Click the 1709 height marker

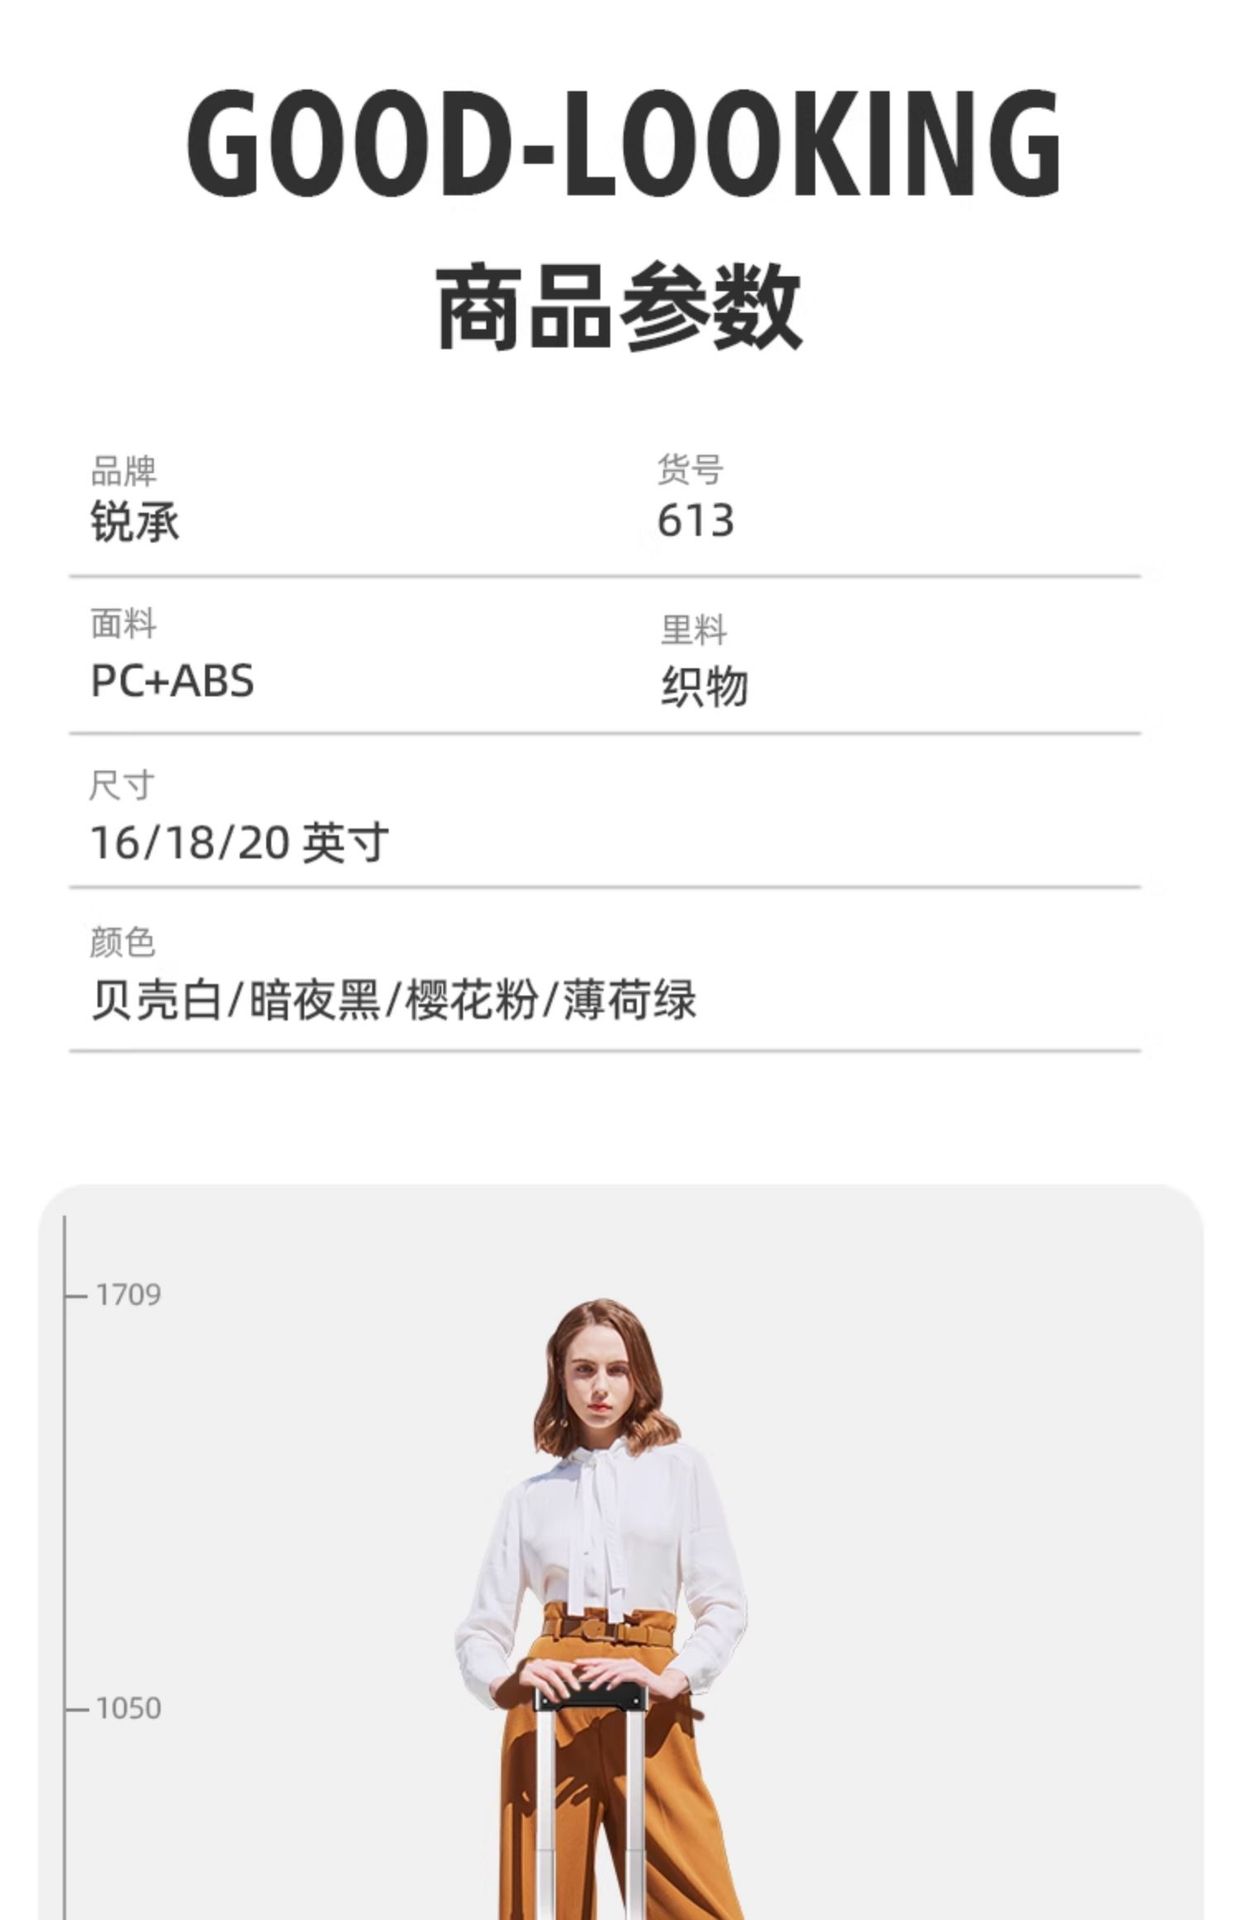[128, 1295]
